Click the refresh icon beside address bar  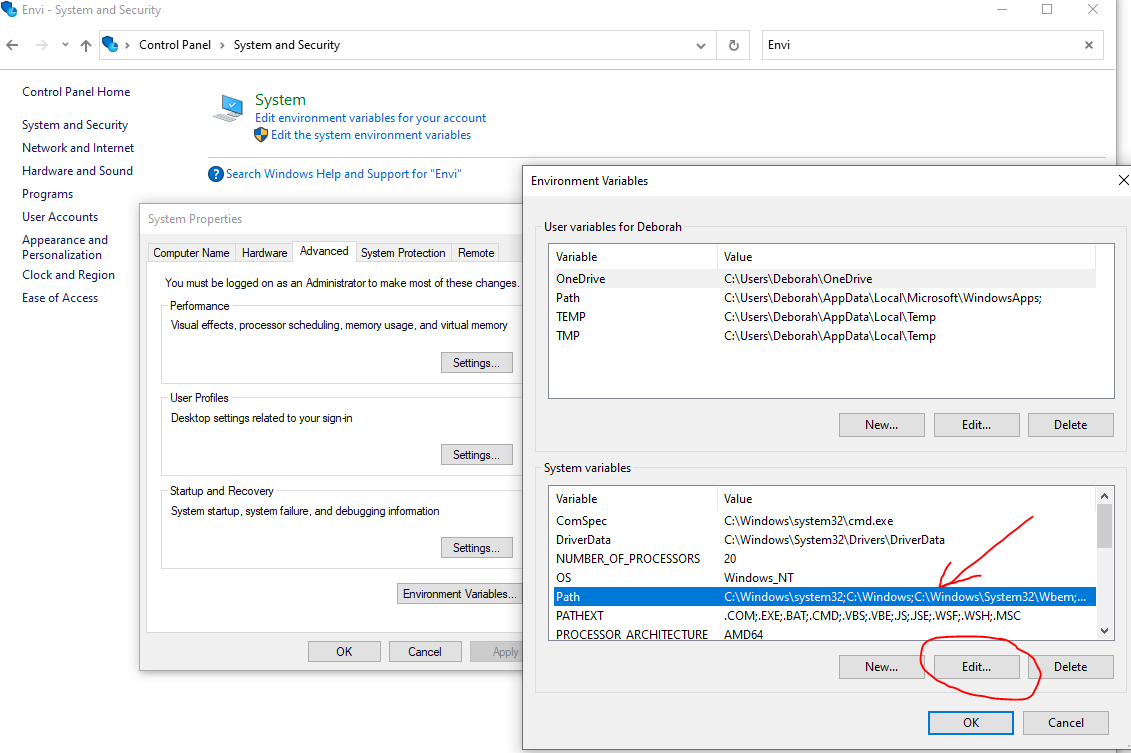(x=734, y=45)
